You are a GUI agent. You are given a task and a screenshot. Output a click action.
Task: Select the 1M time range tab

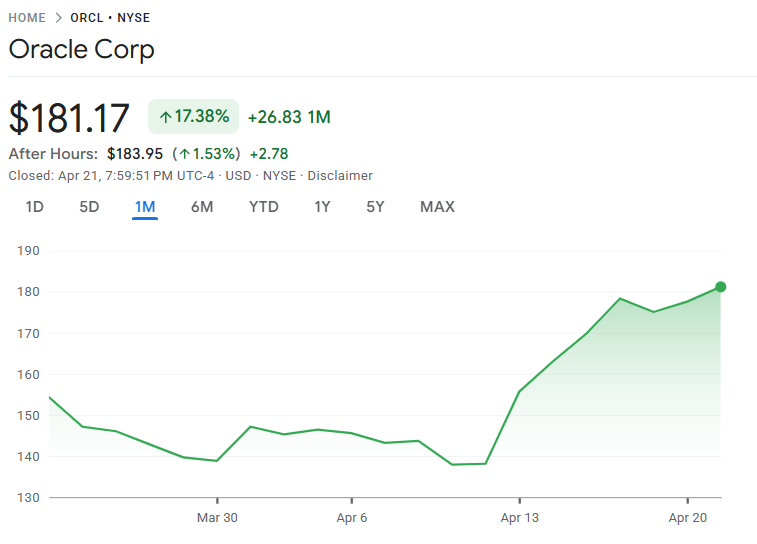tap(145, 207)
